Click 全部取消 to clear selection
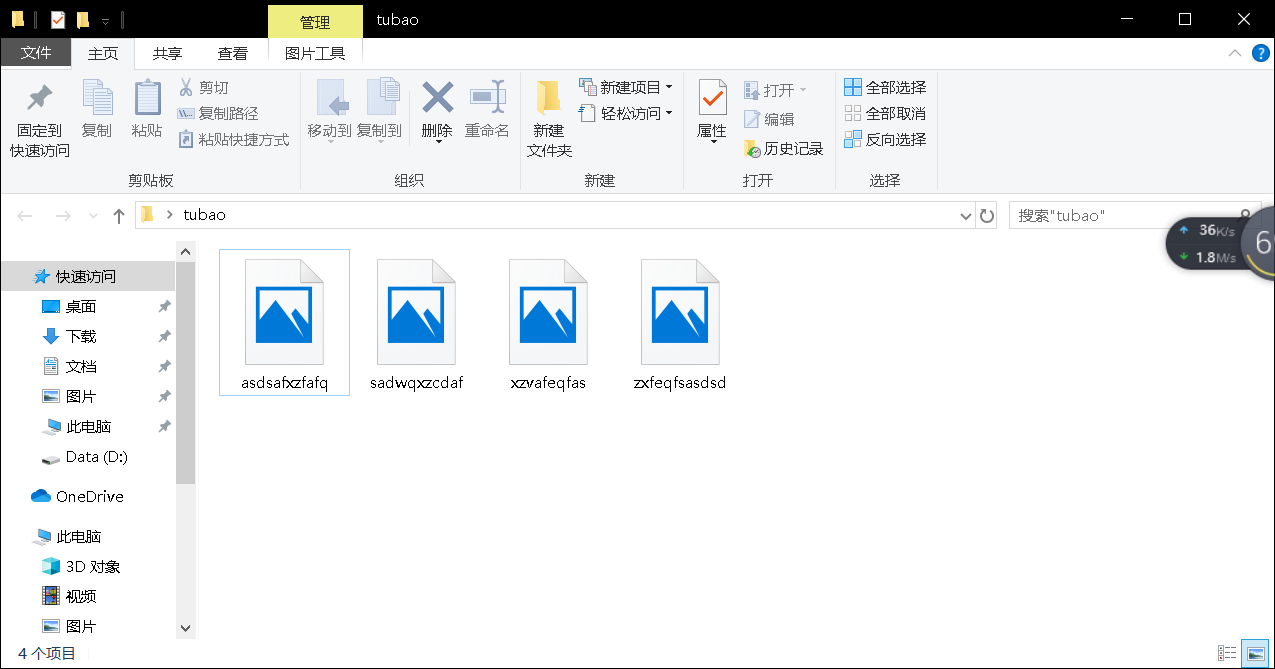The width and height of the screenshot is (1275, 669). (x=886, y=113)
